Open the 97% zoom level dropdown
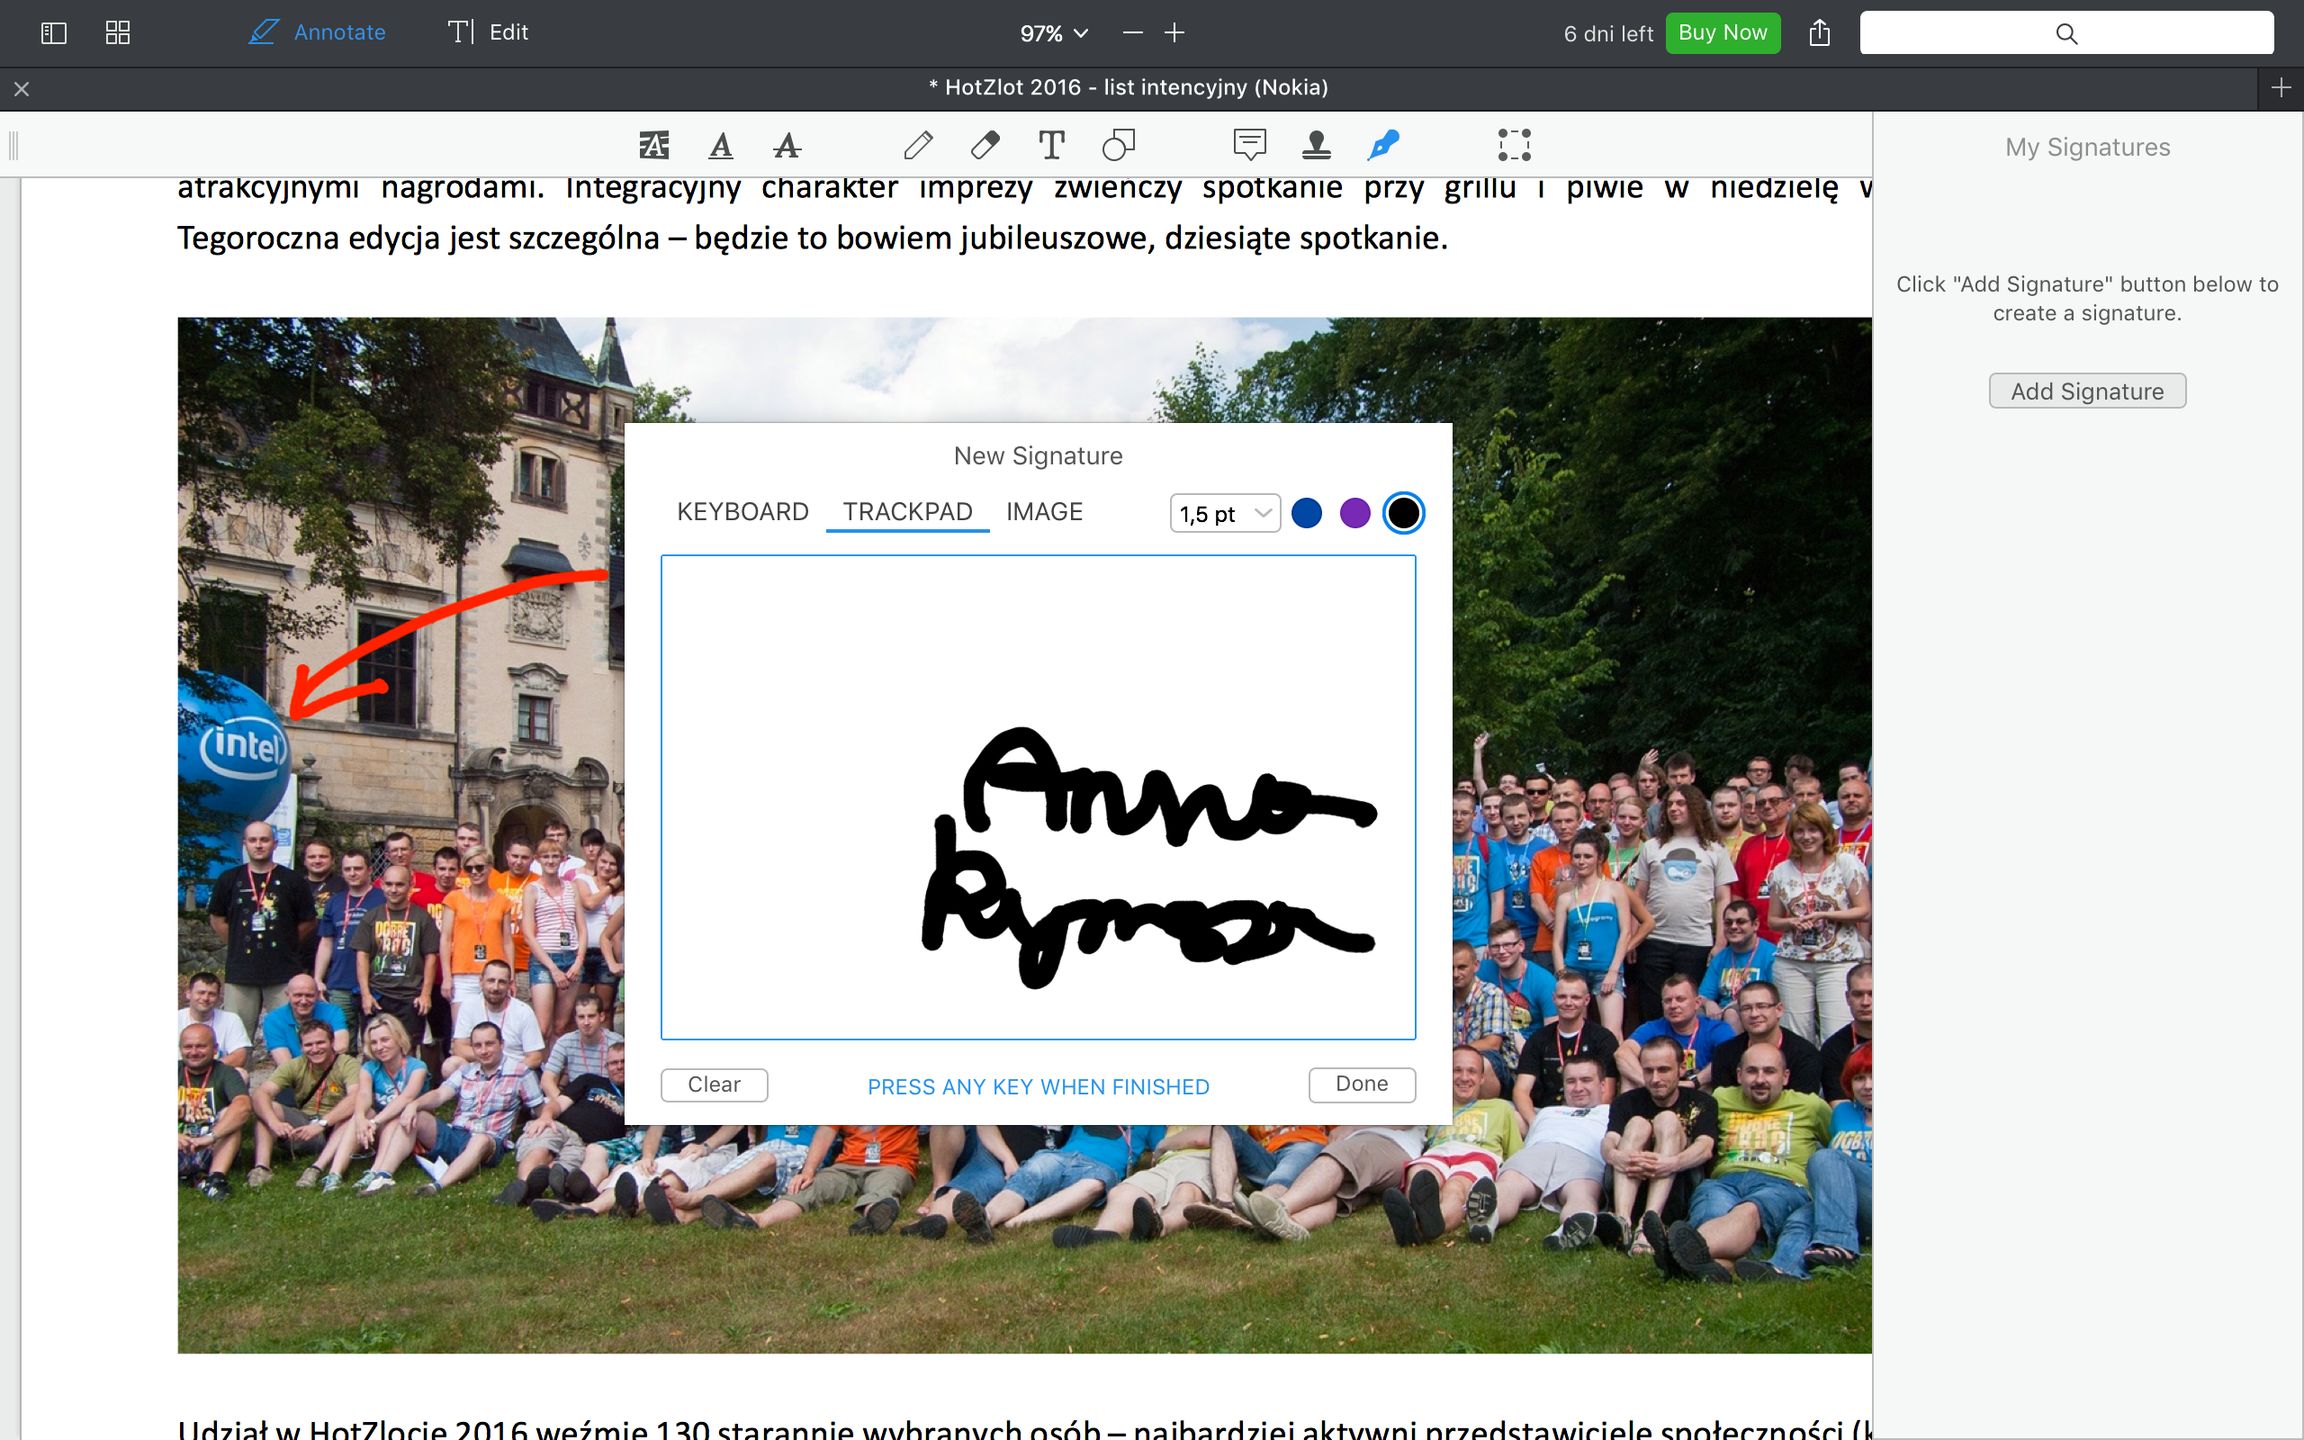2304x1440 pixels. [1053, 33]
